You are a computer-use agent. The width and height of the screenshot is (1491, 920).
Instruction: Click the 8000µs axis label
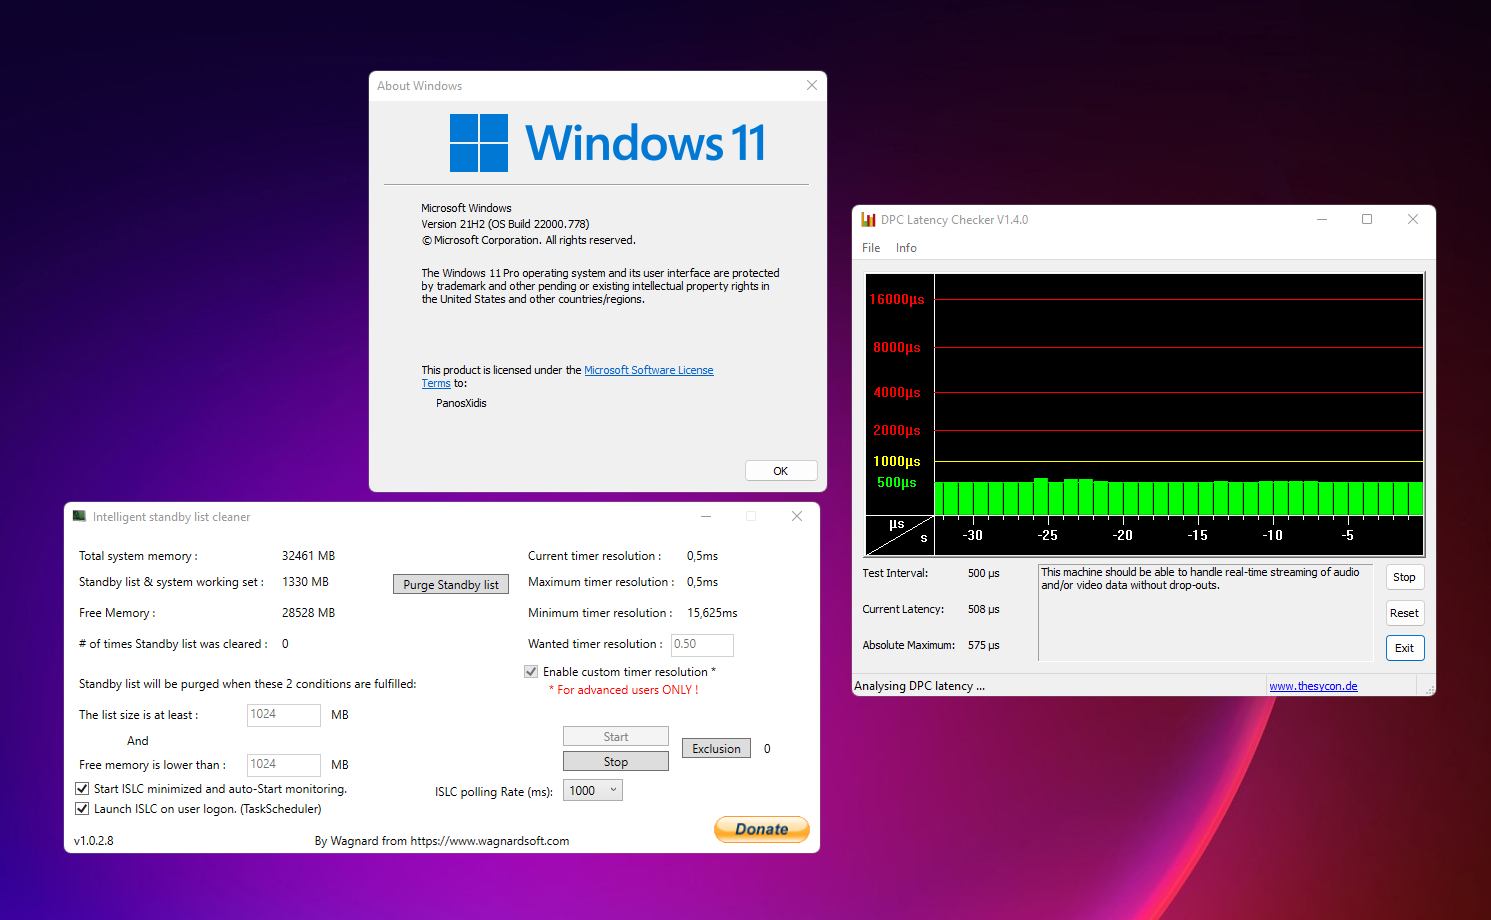coord(897,347)
